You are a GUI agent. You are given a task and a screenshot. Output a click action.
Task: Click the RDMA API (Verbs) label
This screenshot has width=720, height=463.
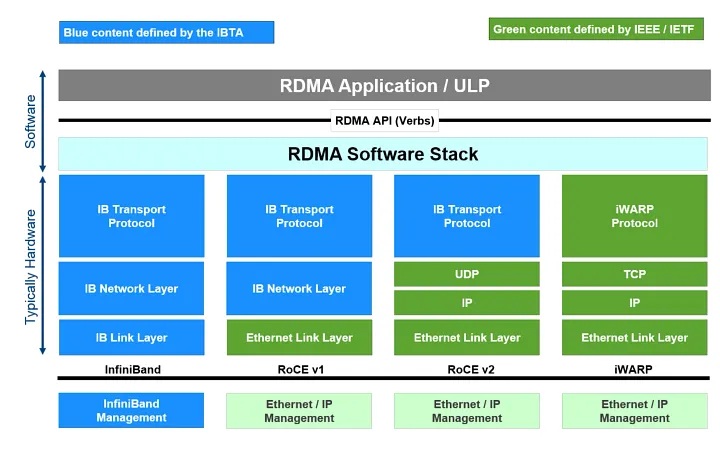[385, 121]
